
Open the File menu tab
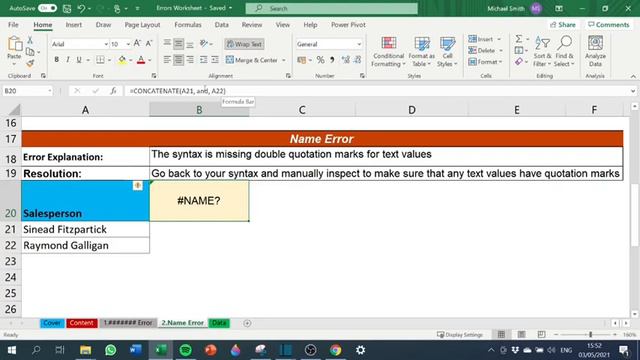click(13, 25)
